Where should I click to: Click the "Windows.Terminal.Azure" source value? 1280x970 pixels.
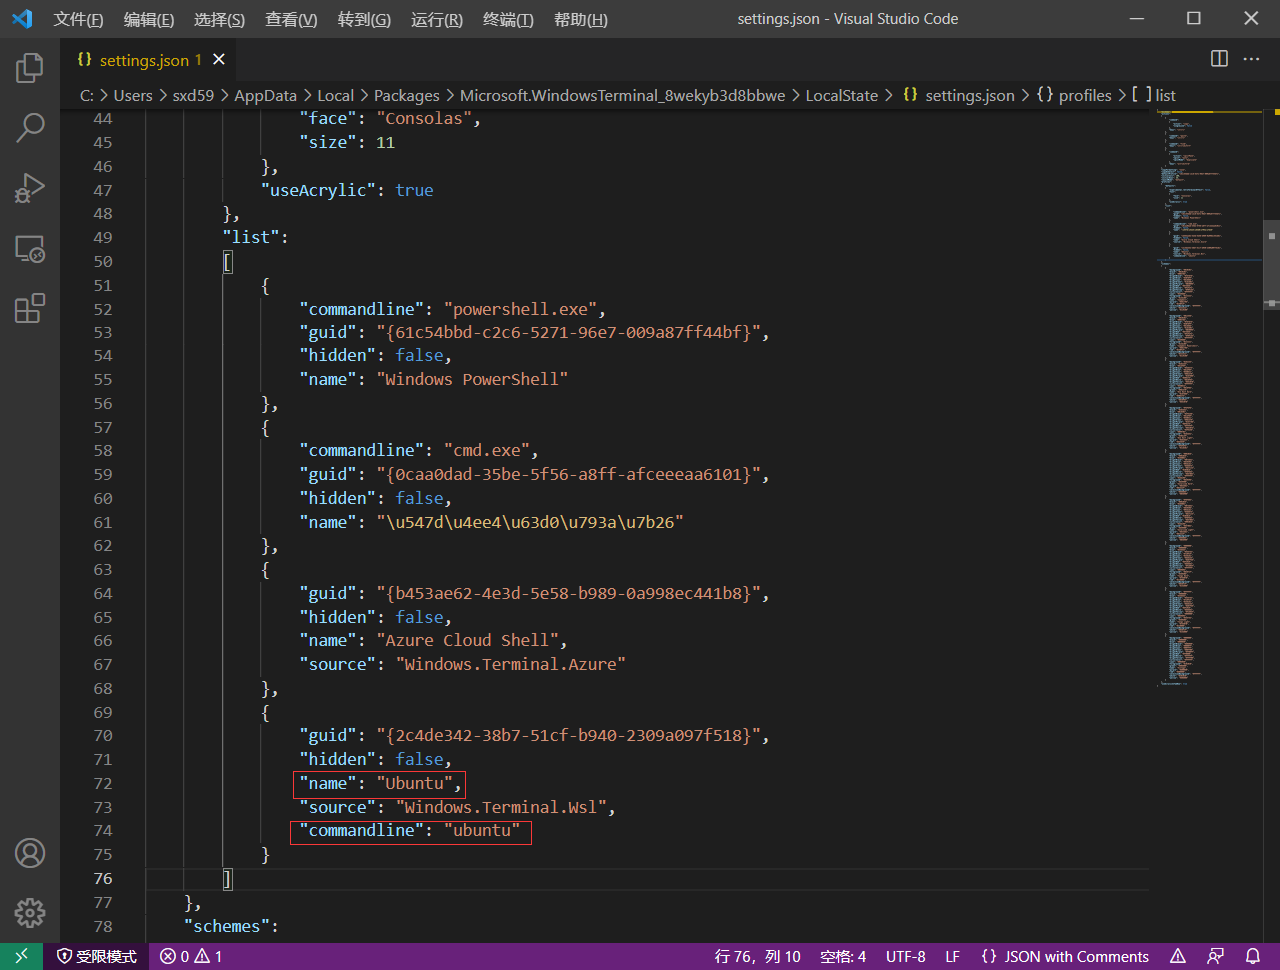click(x=510, y=664)
